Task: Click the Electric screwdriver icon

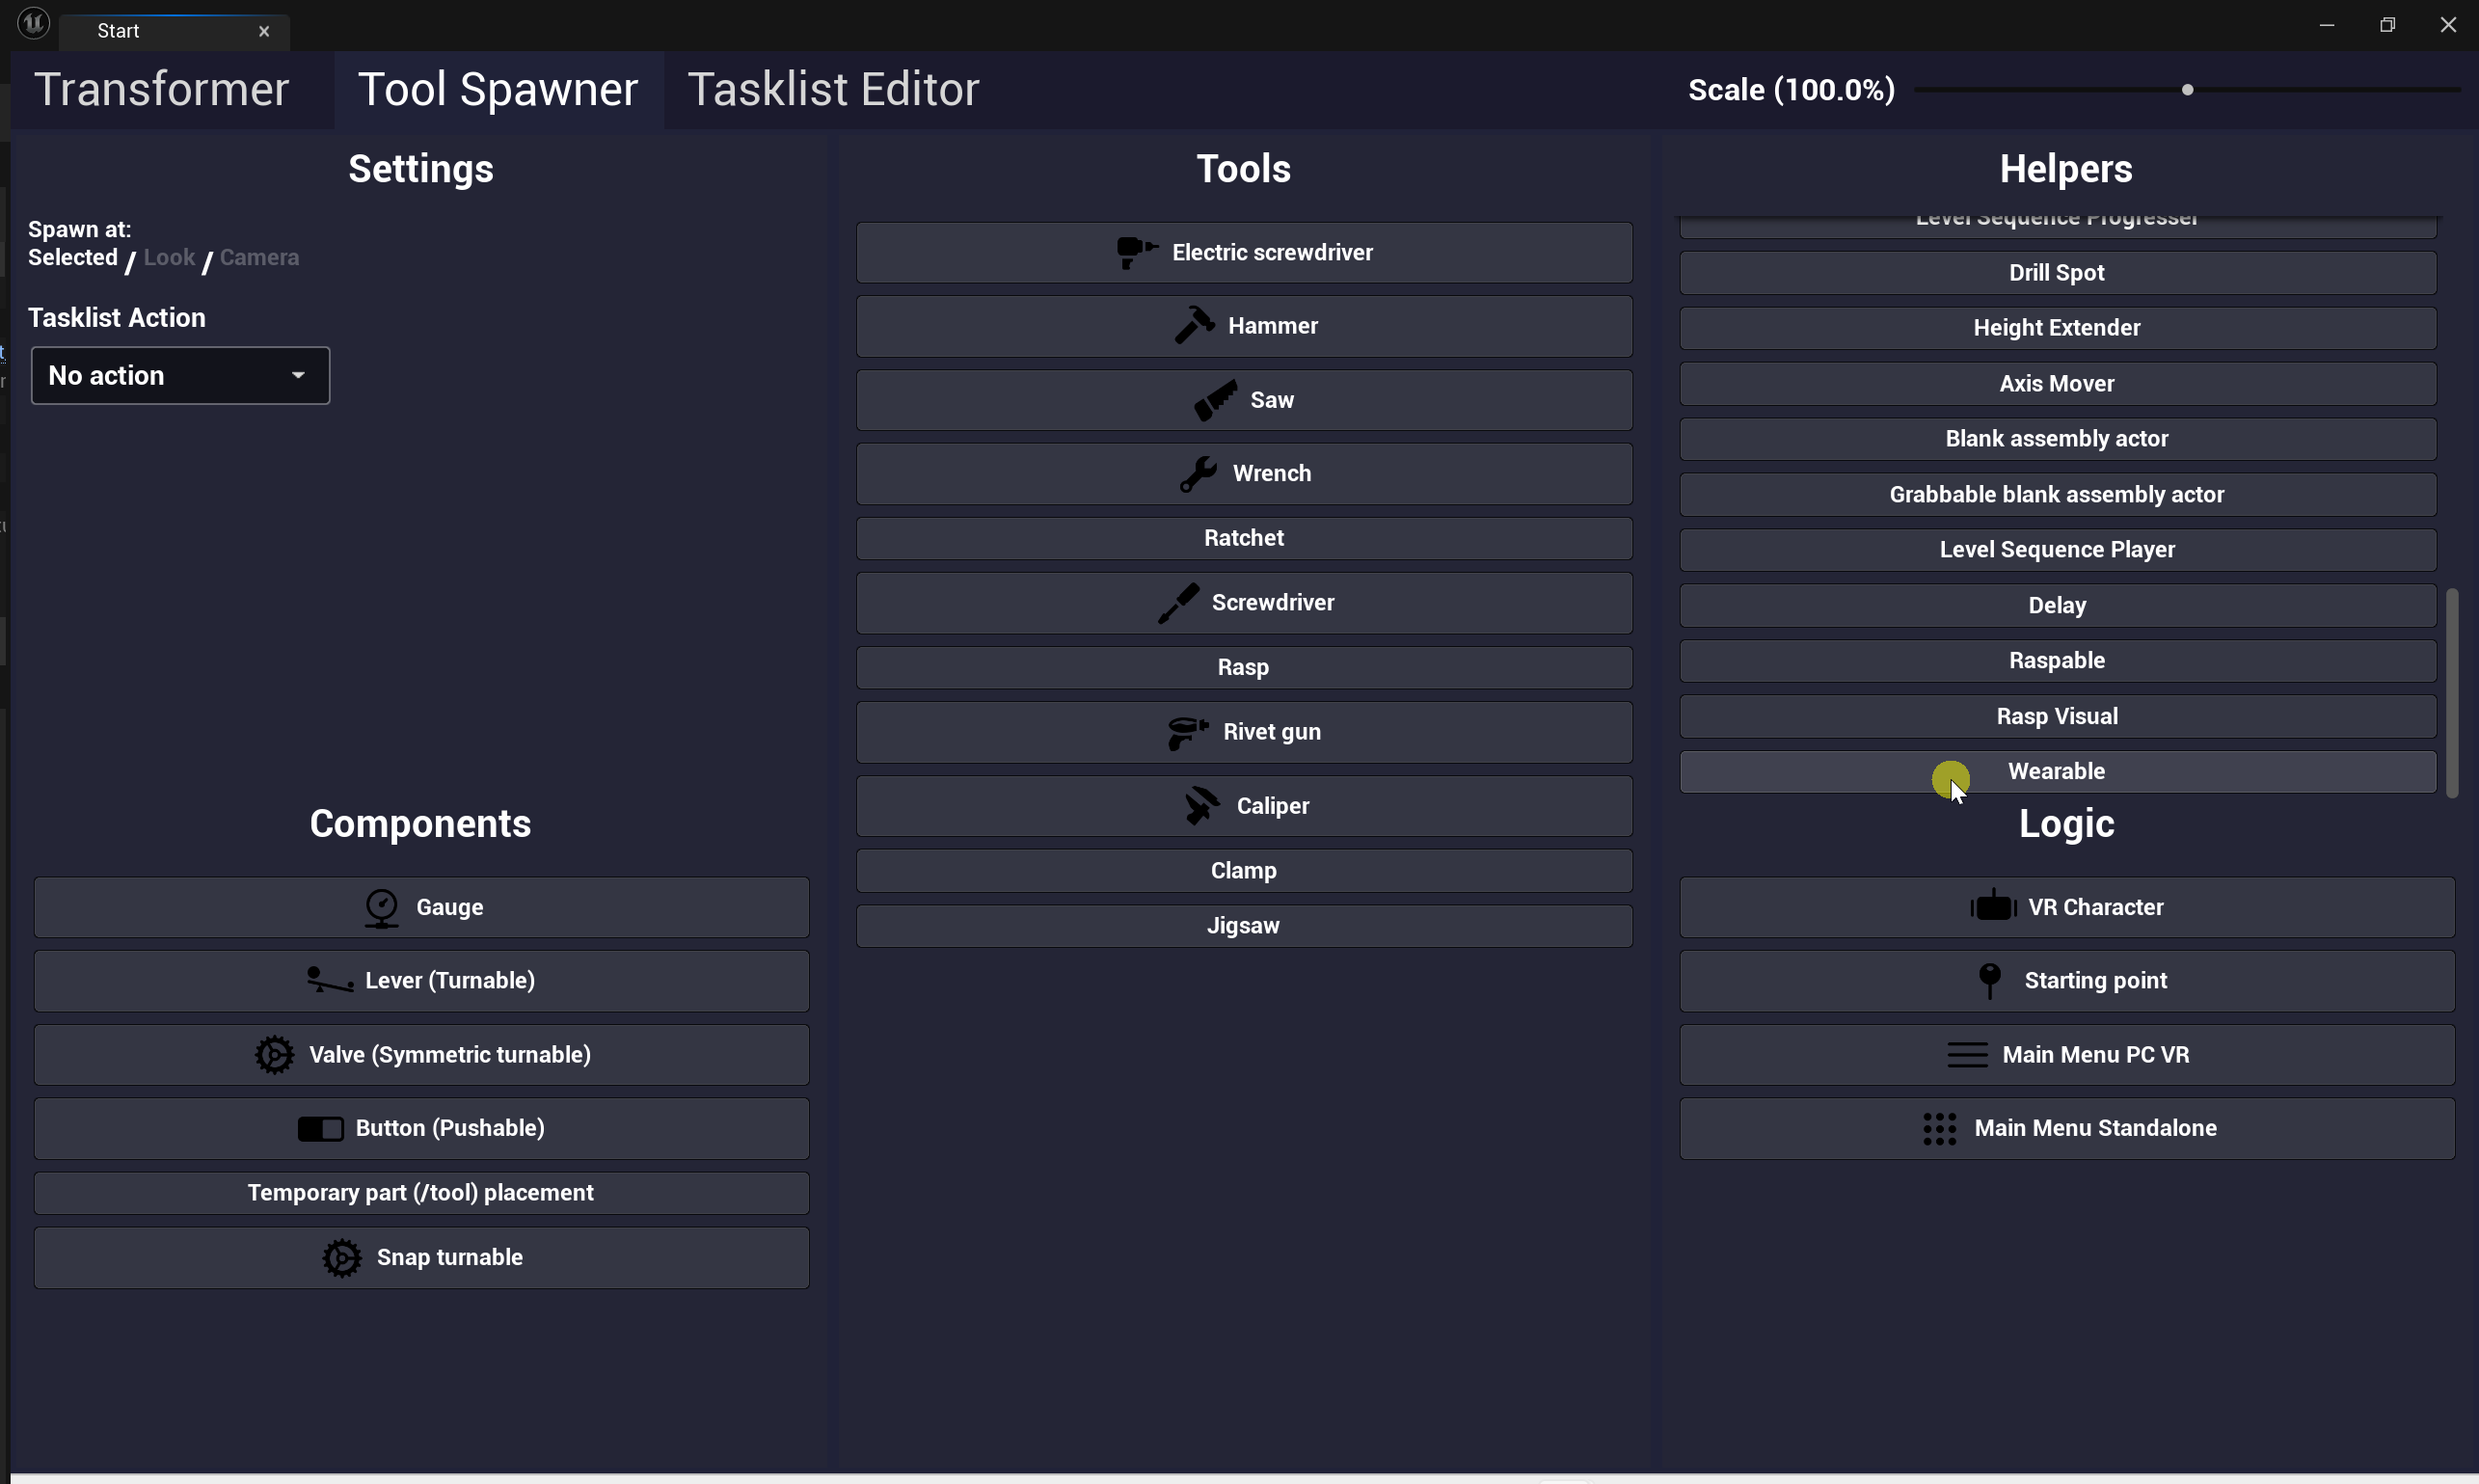Action: [x=1136, y=252]
